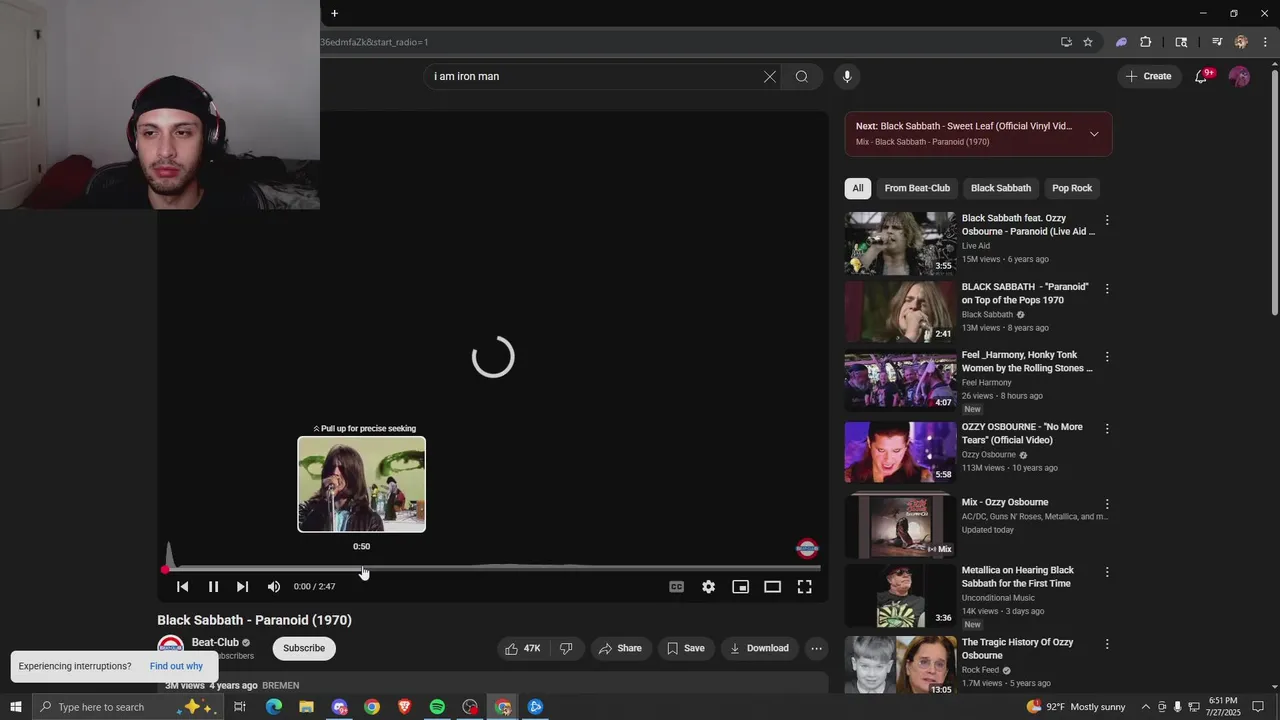Open the Create button
The image size is (1280, 720).
point(1148,76)
